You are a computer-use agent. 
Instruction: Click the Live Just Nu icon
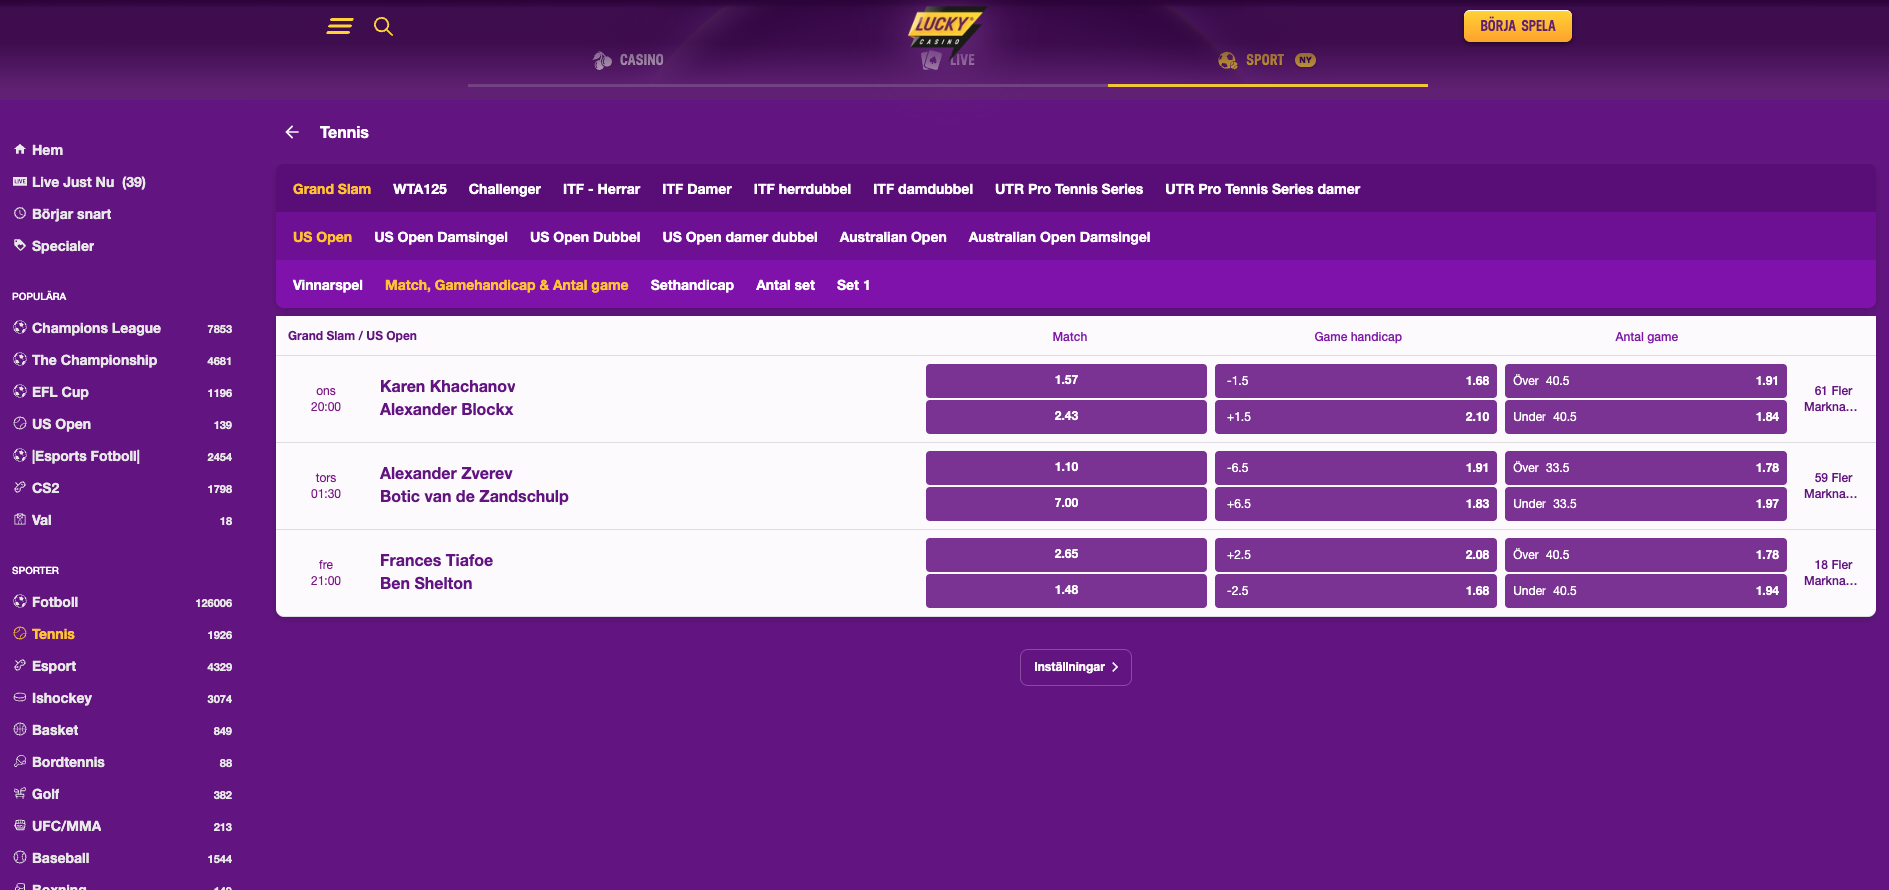pos(20,182)
